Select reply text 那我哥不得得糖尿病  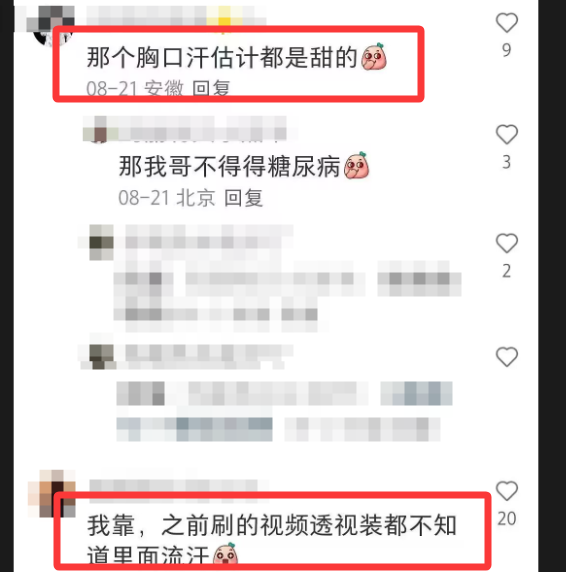tap(229, 167)
